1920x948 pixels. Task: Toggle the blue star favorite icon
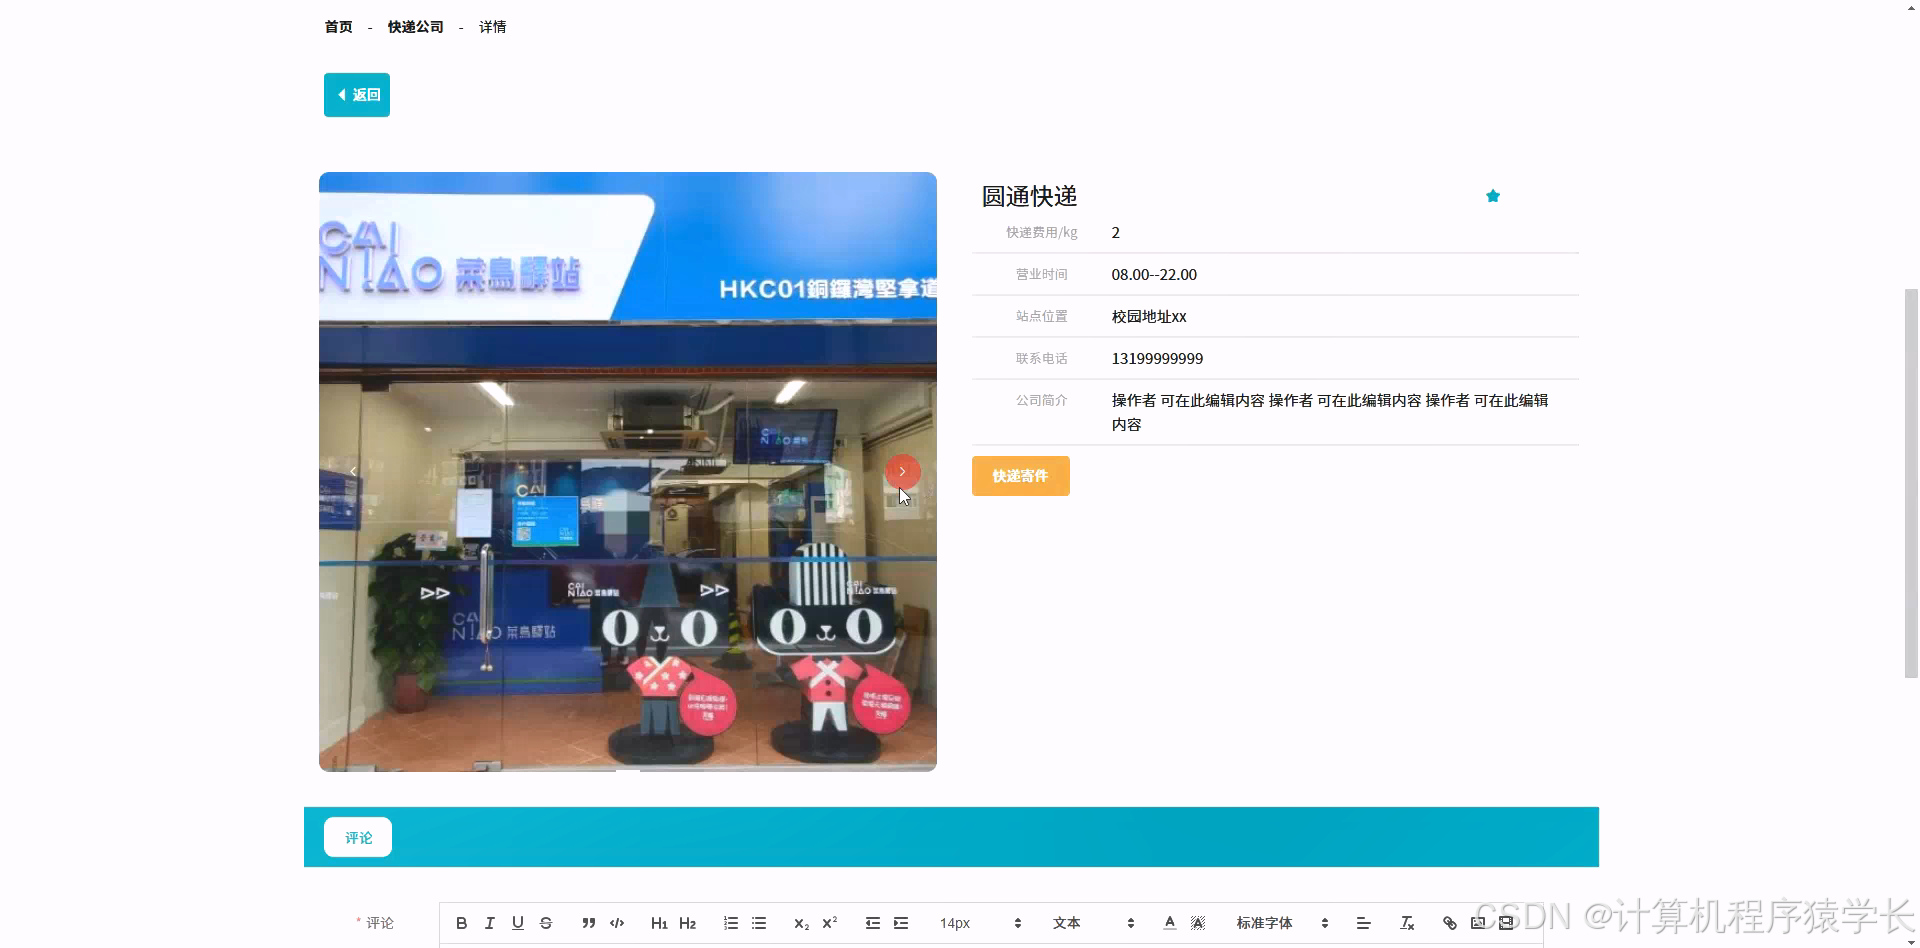(1492, 196)
